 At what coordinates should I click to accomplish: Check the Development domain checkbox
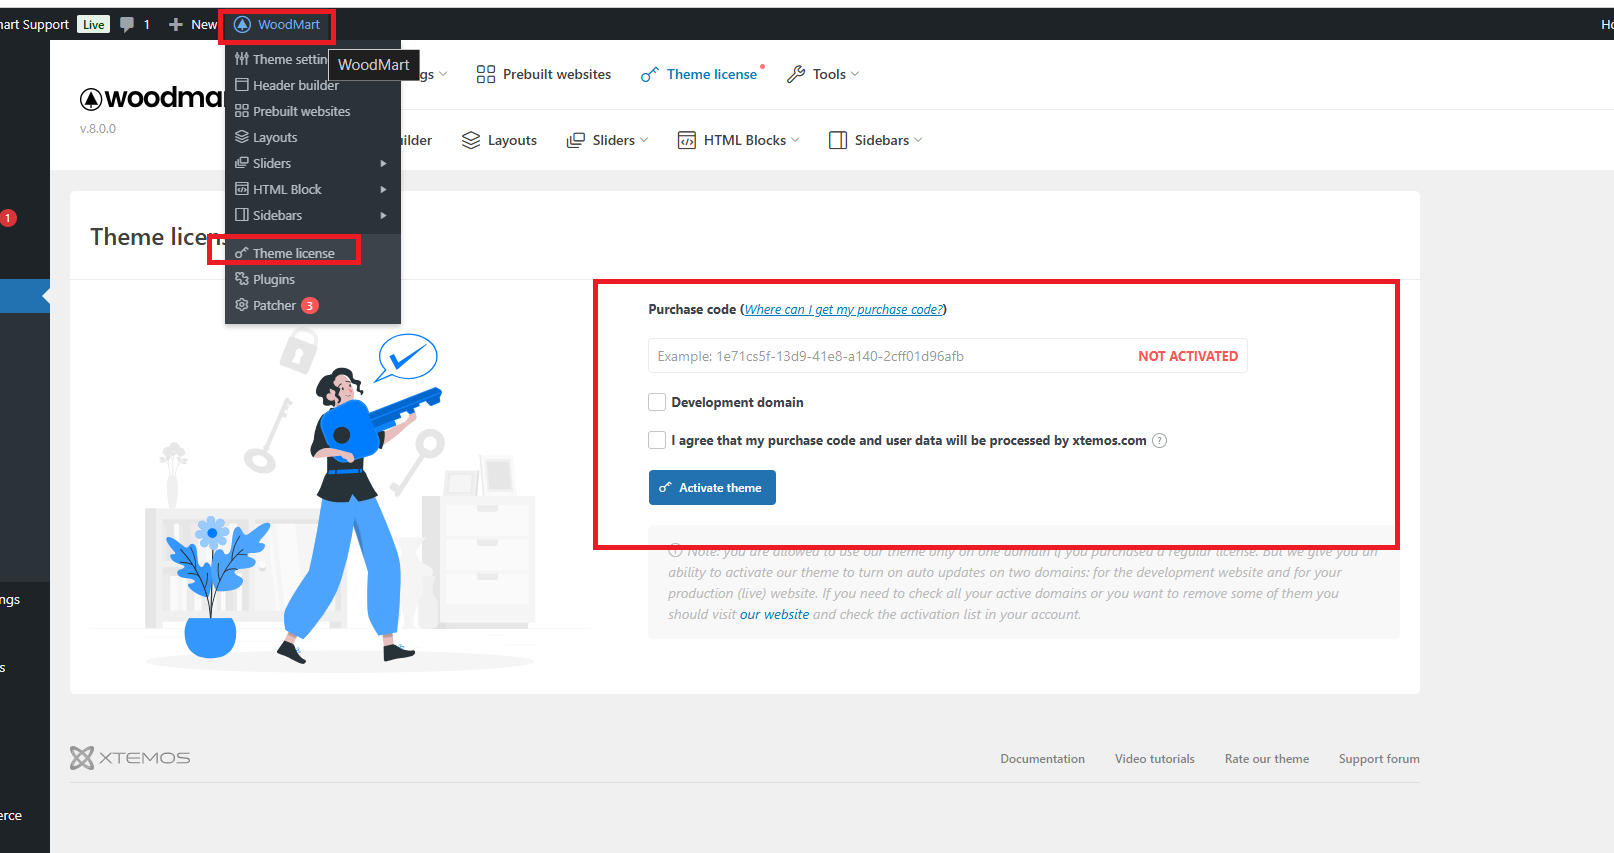[x=657, y=402]
